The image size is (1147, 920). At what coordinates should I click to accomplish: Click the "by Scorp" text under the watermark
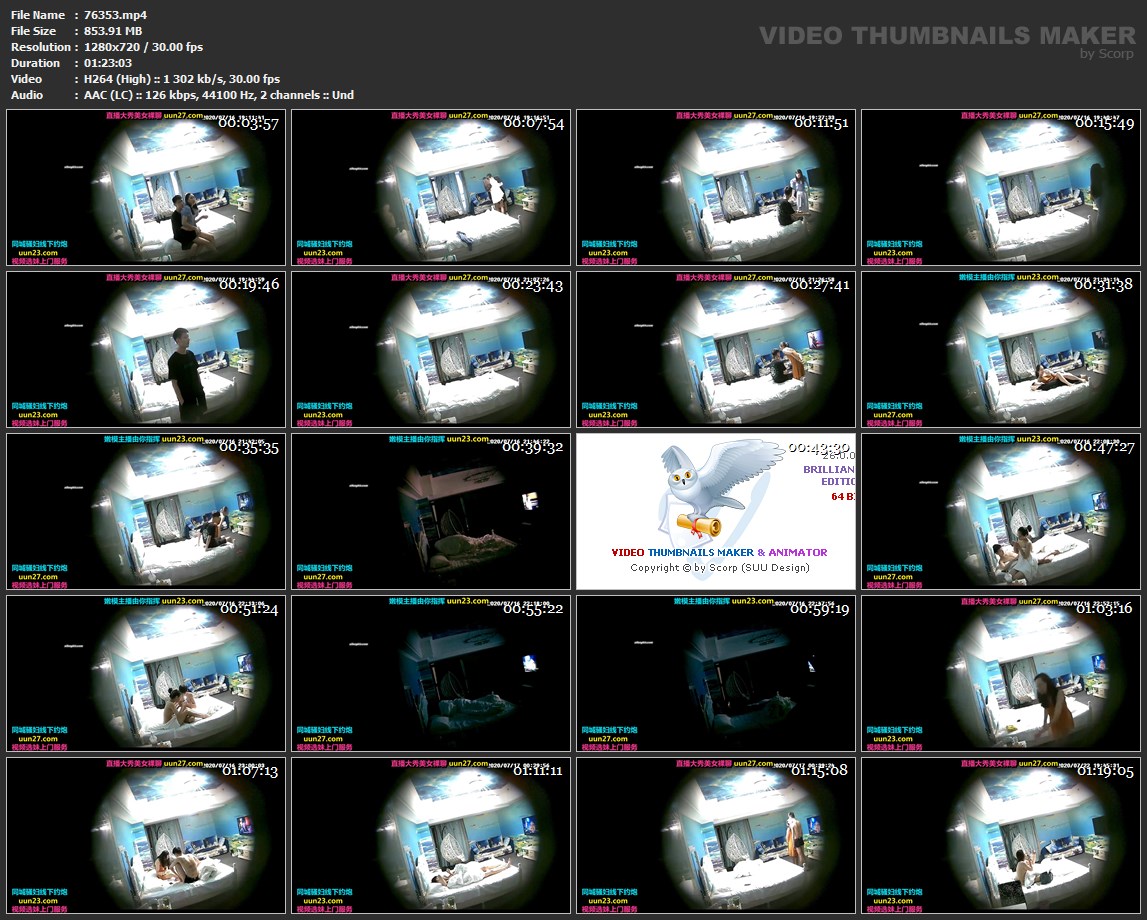pyautogui.click(x=1106, y=54)
